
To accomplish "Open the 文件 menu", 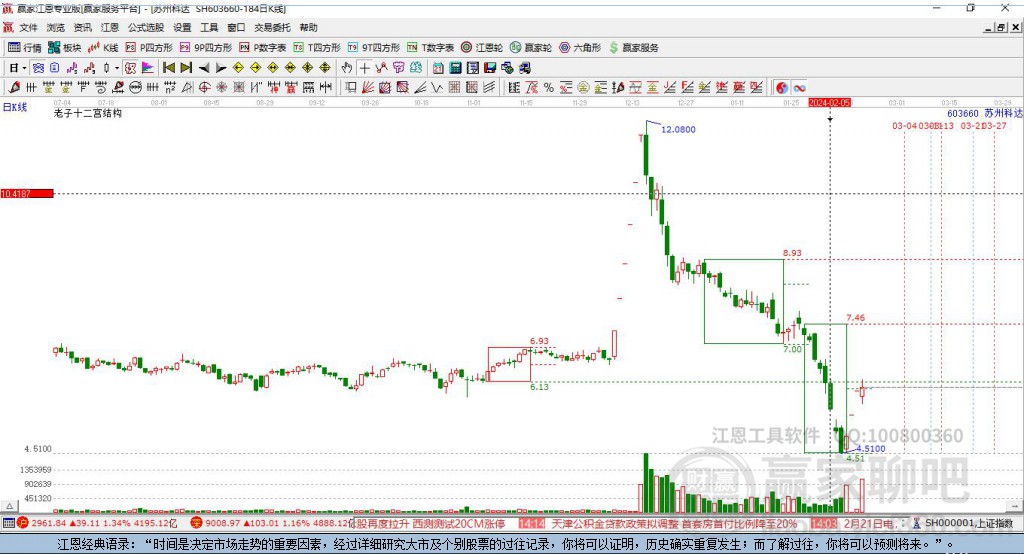I will (x=28, y=27).
